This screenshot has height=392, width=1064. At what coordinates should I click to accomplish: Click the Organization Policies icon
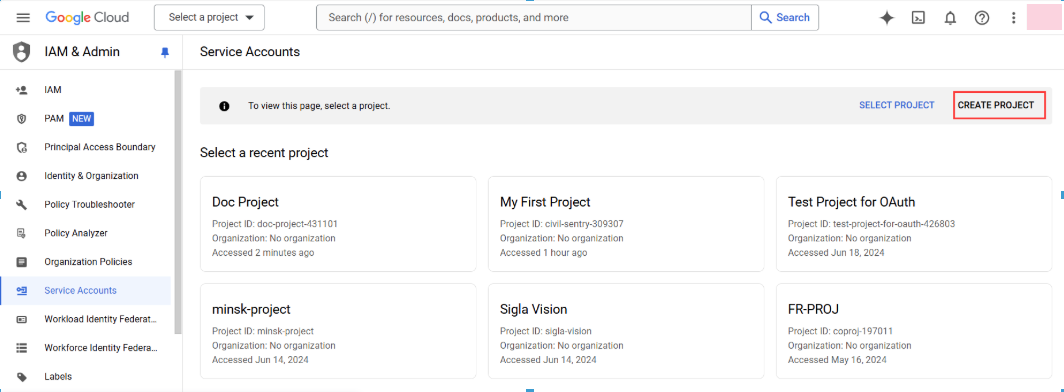pos(21,262)
